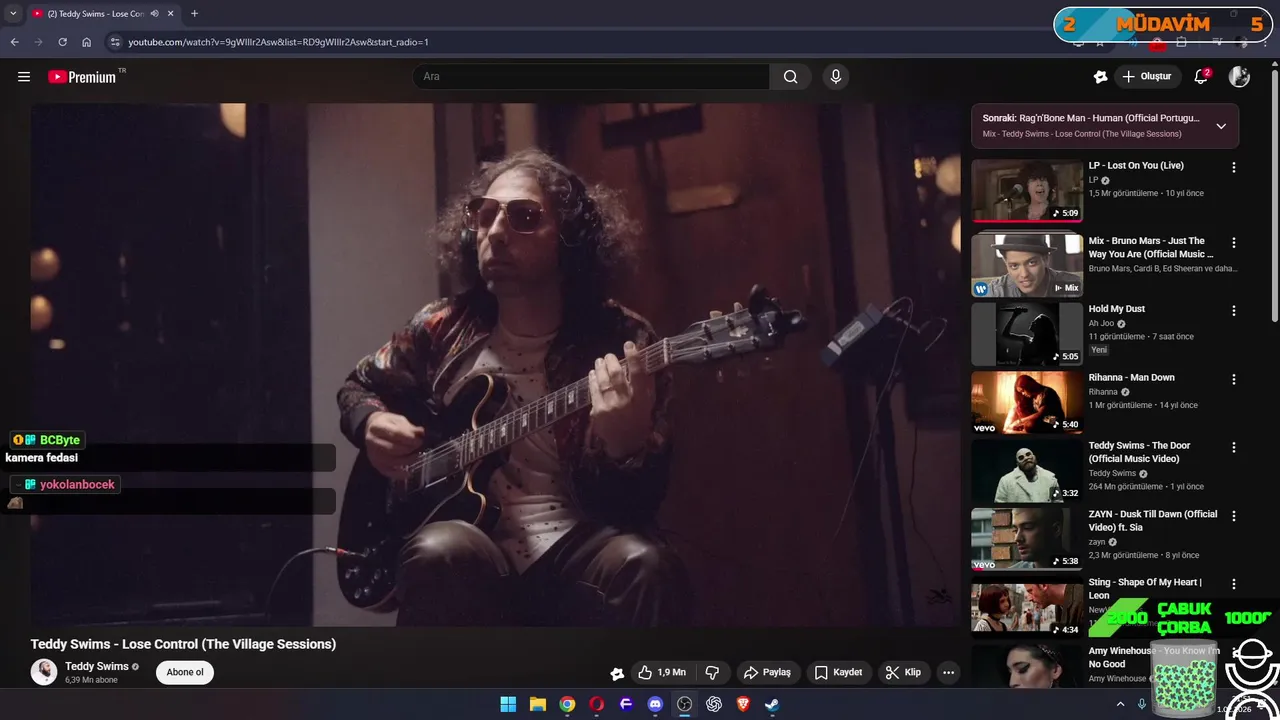View site information icon in address bar
The image size is (1280, 720).
[x=115, y=42]
